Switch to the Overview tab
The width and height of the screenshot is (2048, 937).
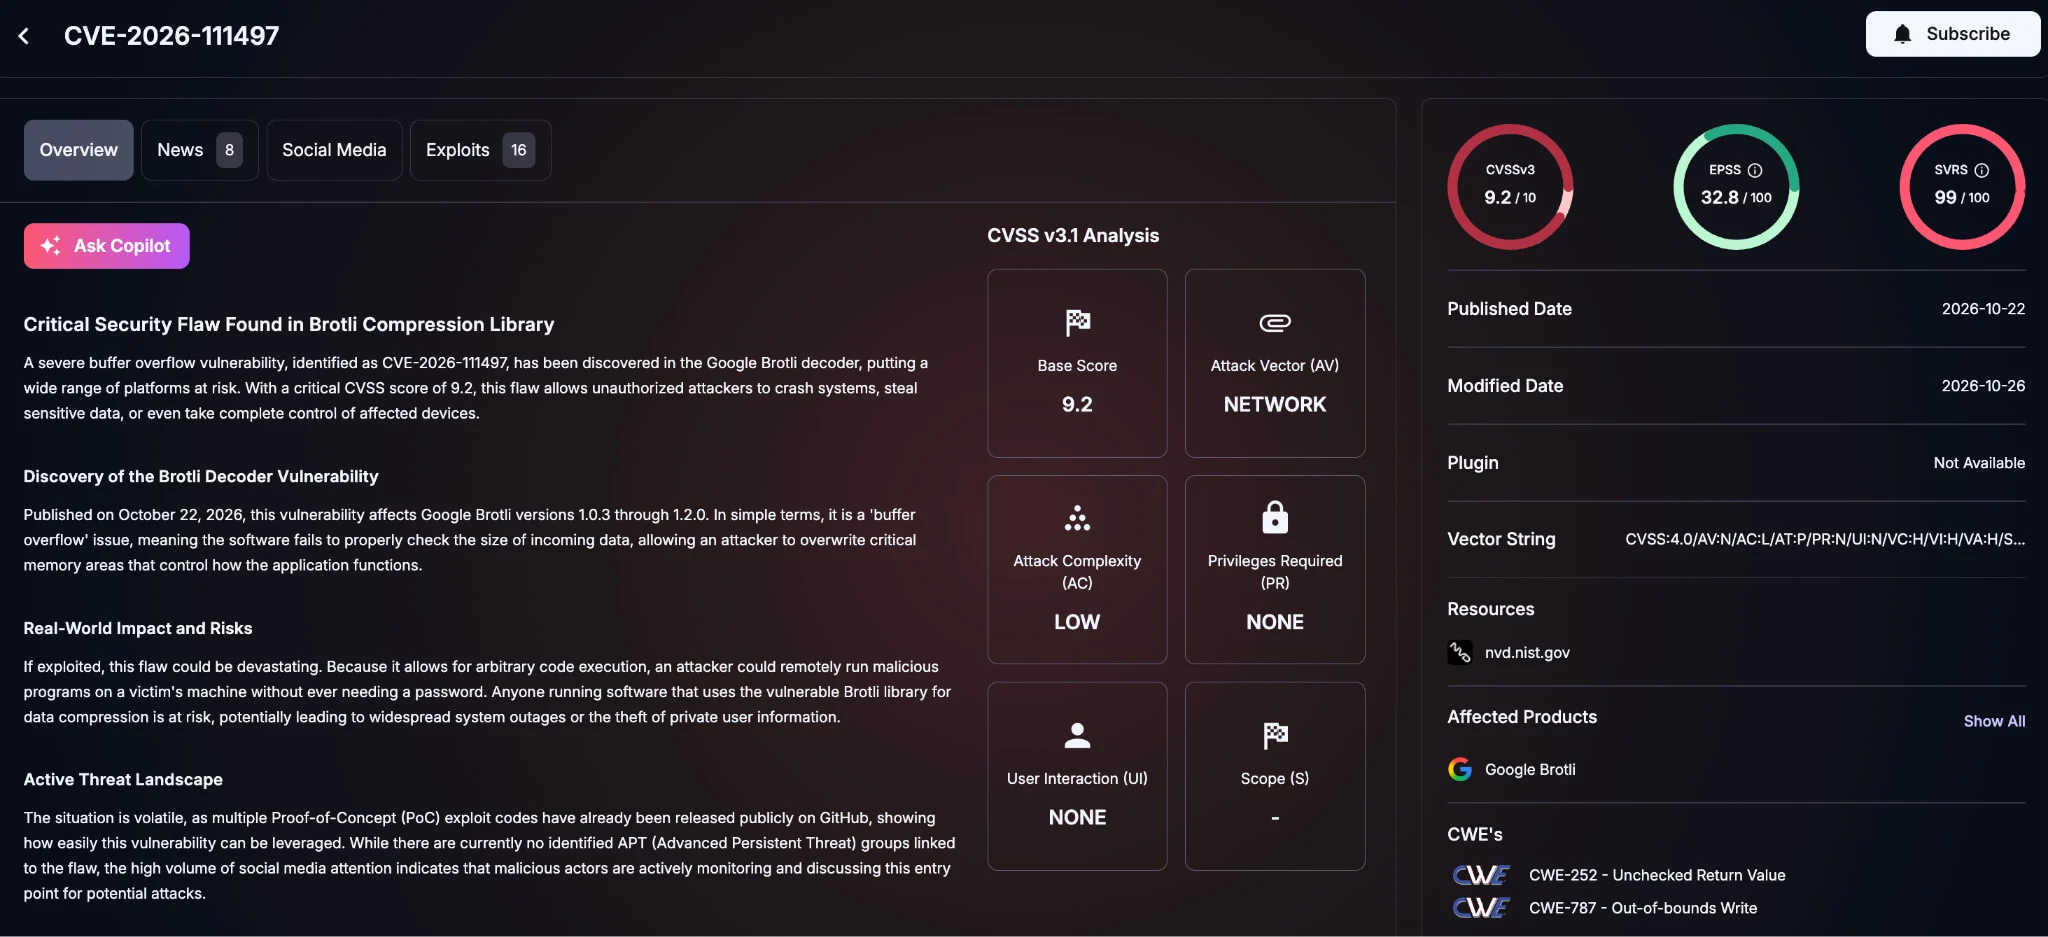(x=78, y=150)
